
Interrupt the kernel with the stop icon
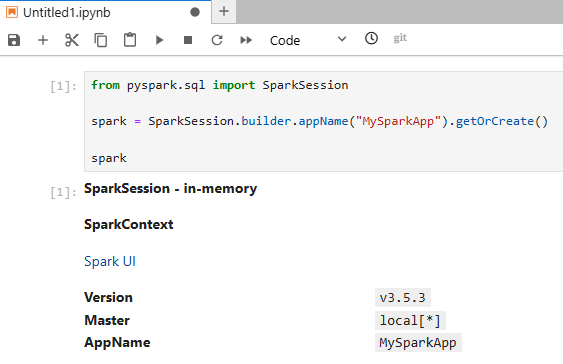[x=188, y=40]
